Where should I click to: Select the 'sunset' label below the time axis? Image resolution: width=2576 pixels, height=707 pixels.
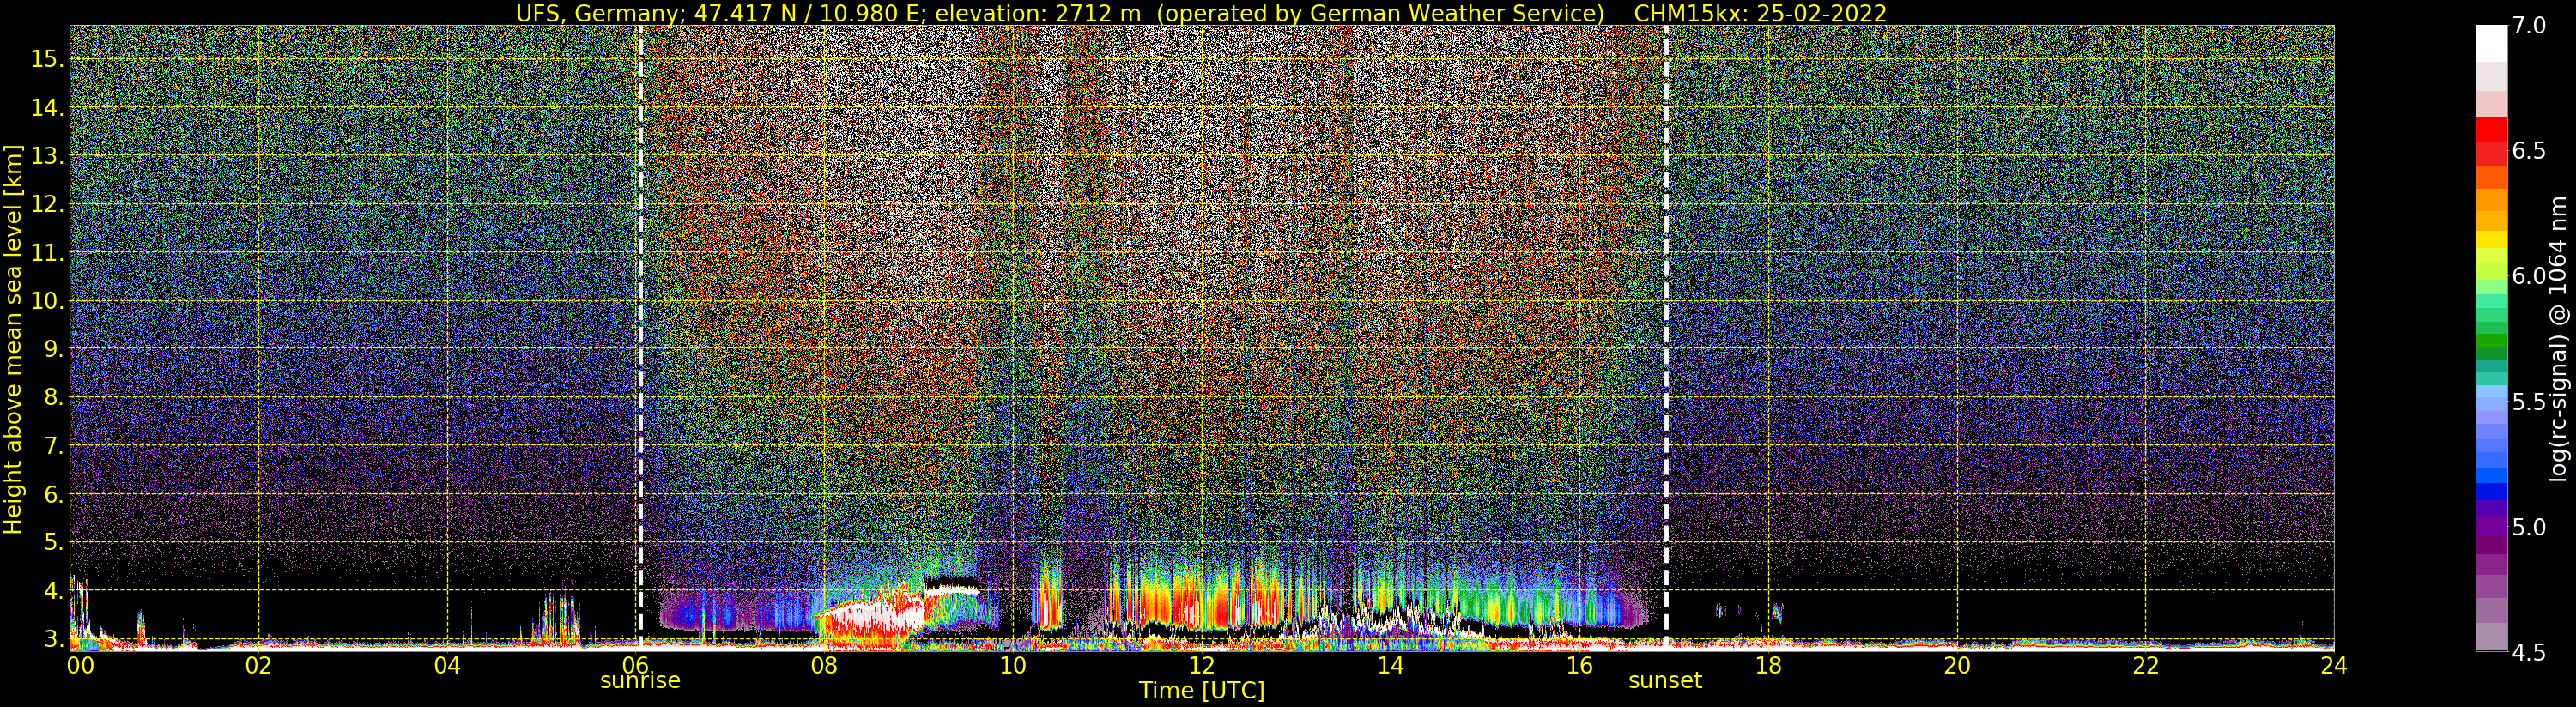(x=1665, y=680)
